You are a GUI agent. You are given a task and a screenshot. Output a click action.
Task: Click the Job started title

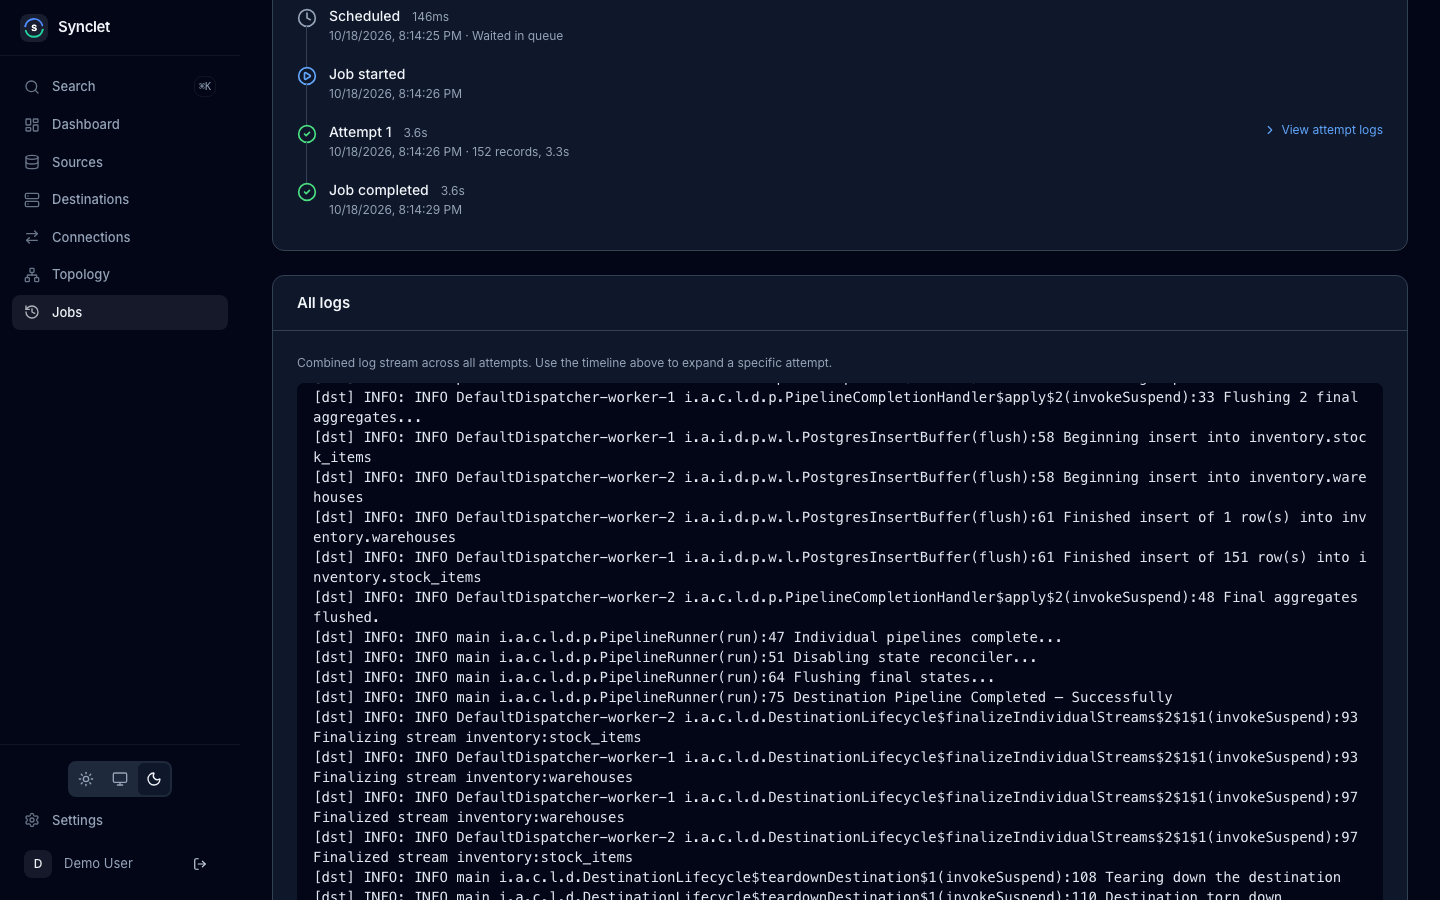[x=367, y=74]
